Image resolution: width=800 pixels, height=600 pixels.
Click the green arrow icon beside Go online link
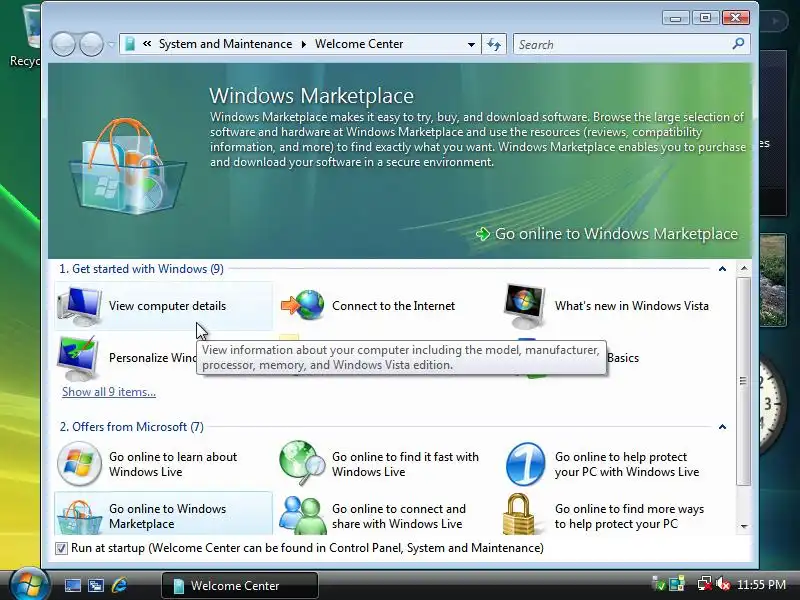click(483, 234)
